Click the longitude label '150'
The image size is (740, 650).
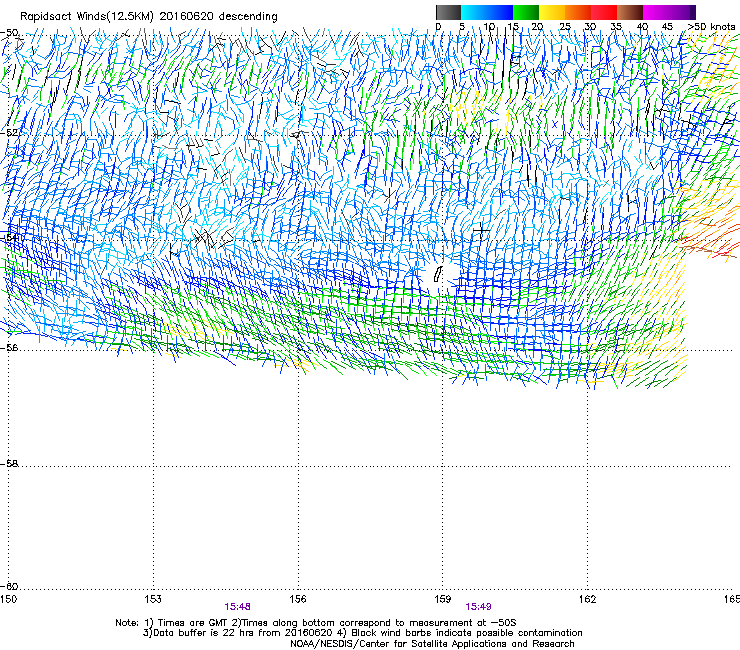(8, 599)
